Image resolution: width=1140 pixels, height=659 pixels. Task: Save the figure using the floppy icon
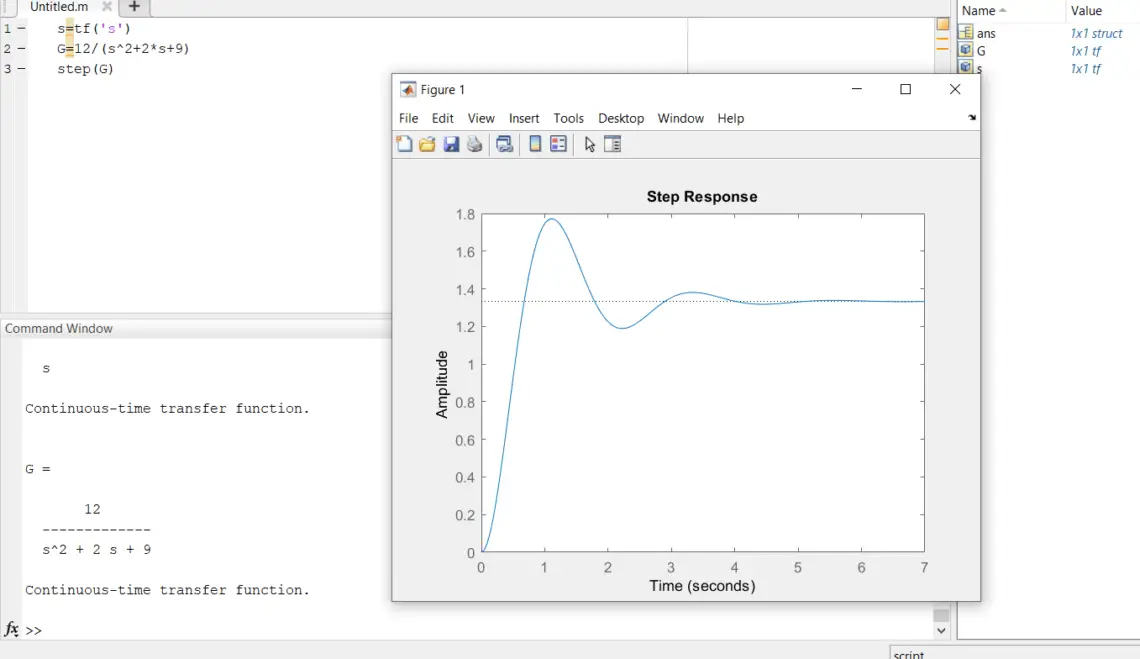click(451, 144)
